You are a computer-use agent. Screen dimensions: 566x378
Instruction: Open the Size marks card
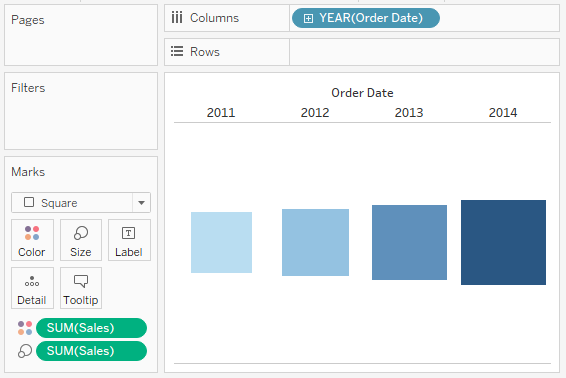[81, 240]
